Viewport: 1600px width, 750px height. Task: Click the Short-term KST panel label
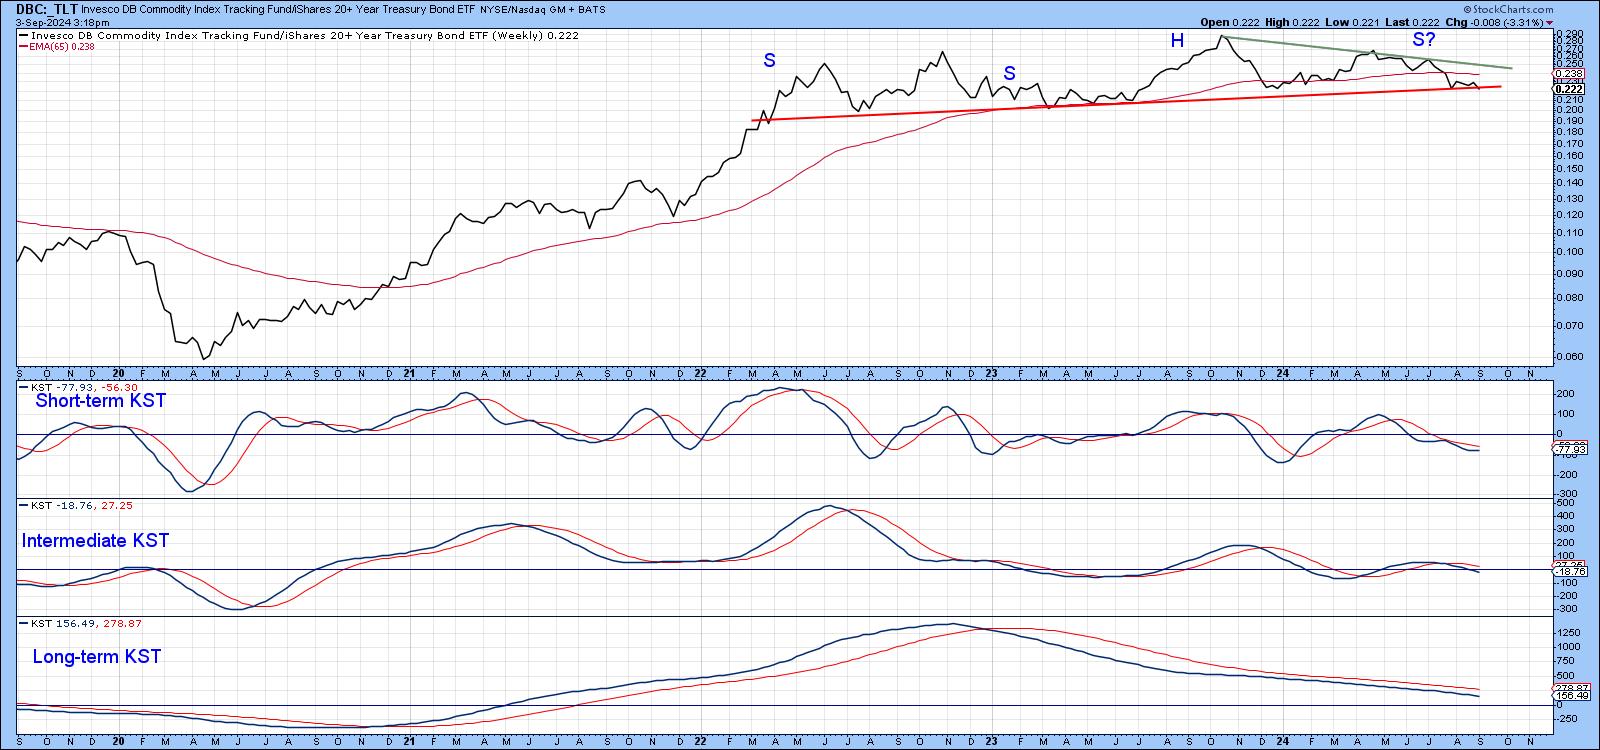pyautogui.click(x=101, y=401)
